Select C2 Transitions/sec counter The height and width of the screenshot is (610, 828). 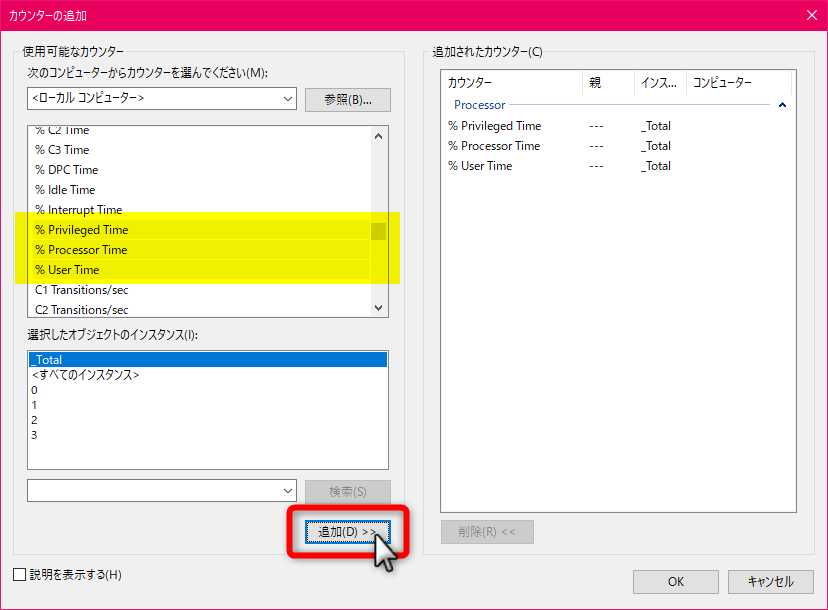point(203,310)
